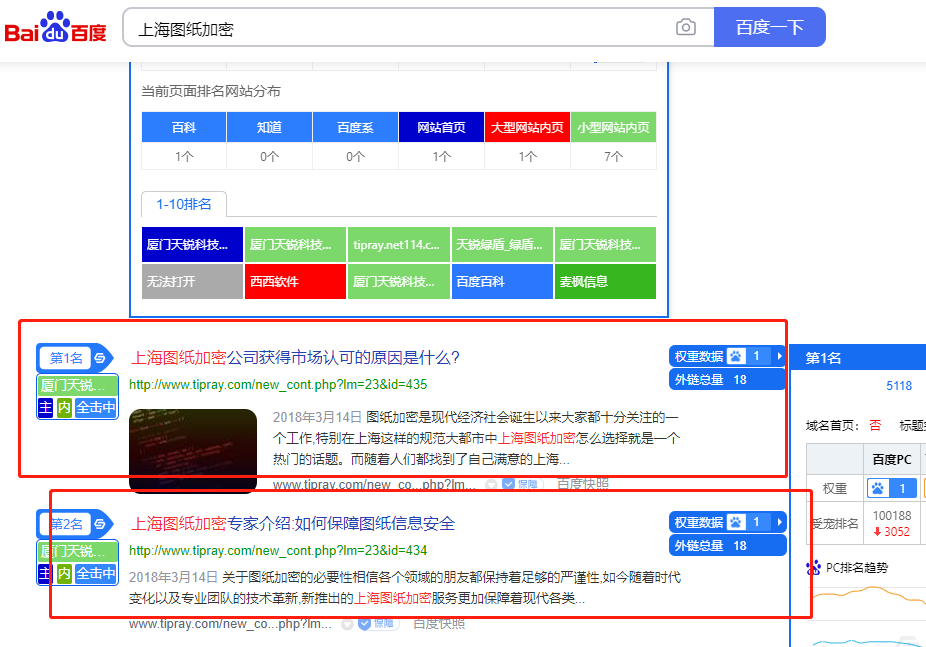Screen dimensions: 926x647
Task: Click the 内 tag under second result
Action: 64,573
